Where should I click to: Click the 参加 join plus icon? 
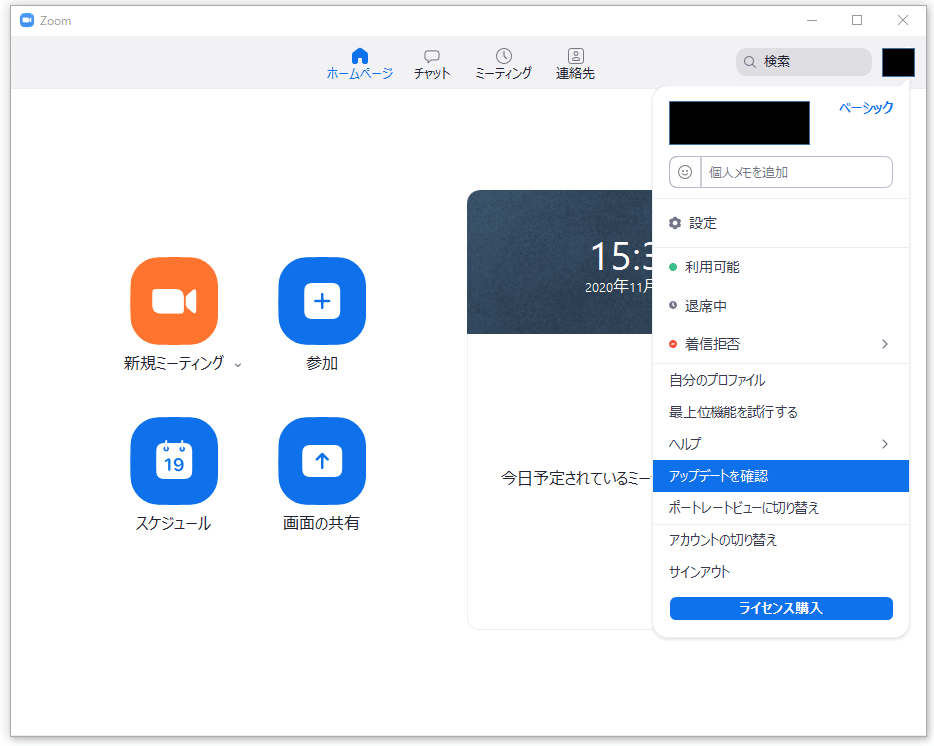(x=322, y=301)
